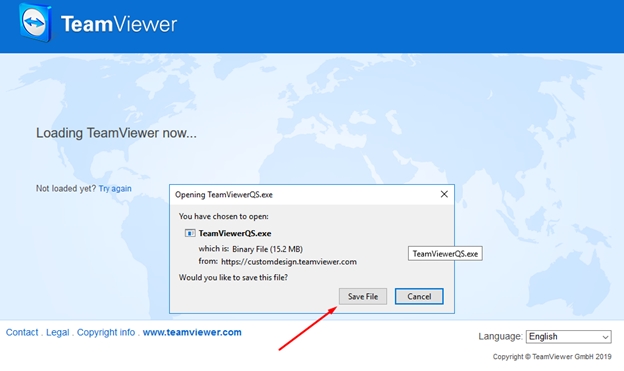Open the Legal link in footer
This screenshot has height=371, width=624.
point(57,332)
